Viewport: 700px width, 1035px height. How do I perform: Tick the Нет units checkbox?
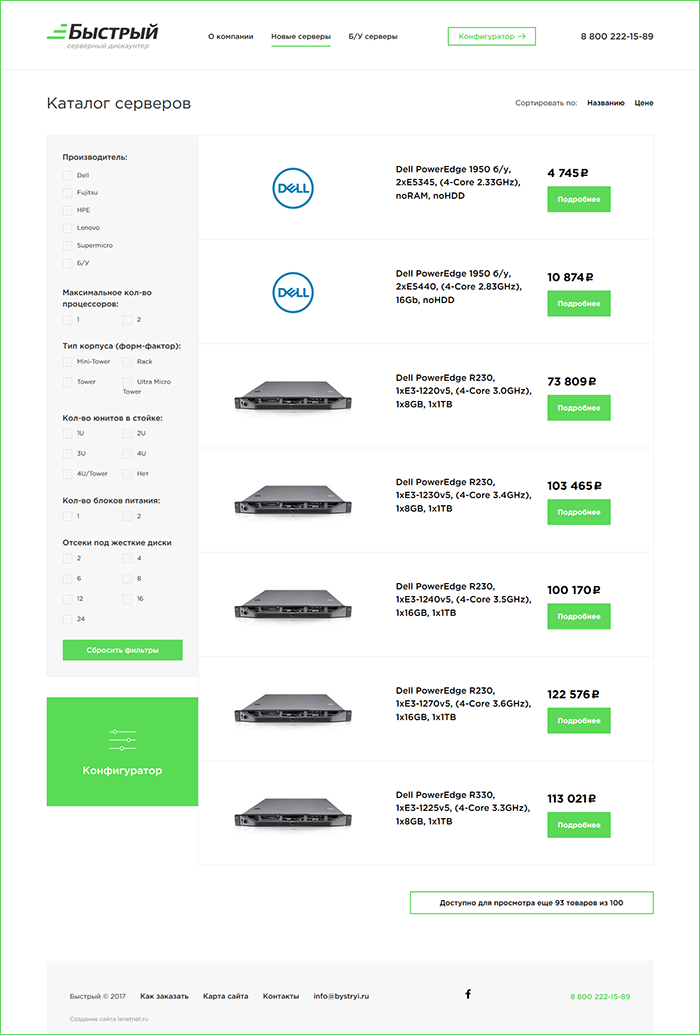click(x=127, y=474)
